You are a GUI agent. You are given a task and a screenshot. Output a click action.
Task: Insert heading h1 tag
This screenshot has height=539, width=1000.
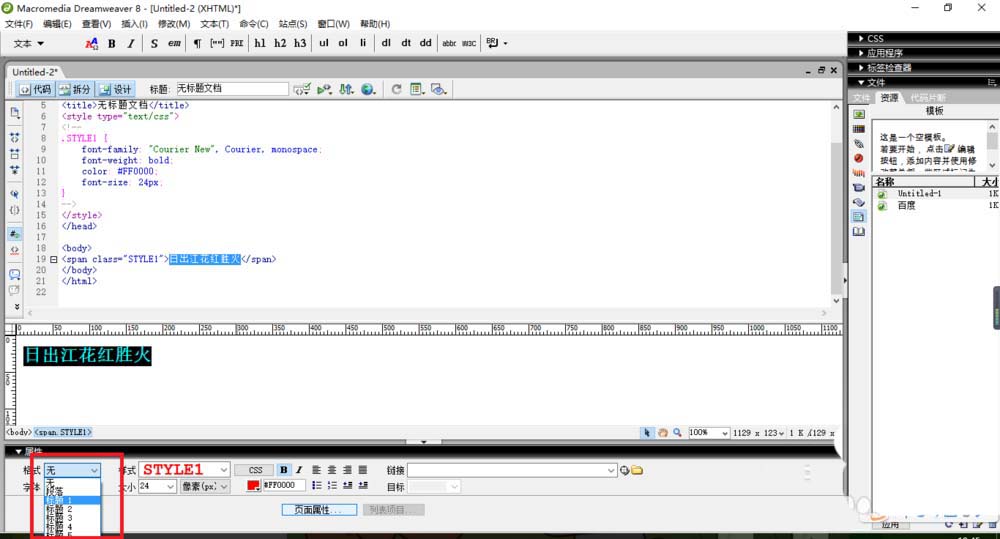pyautogui.click(x=260, y=43)
